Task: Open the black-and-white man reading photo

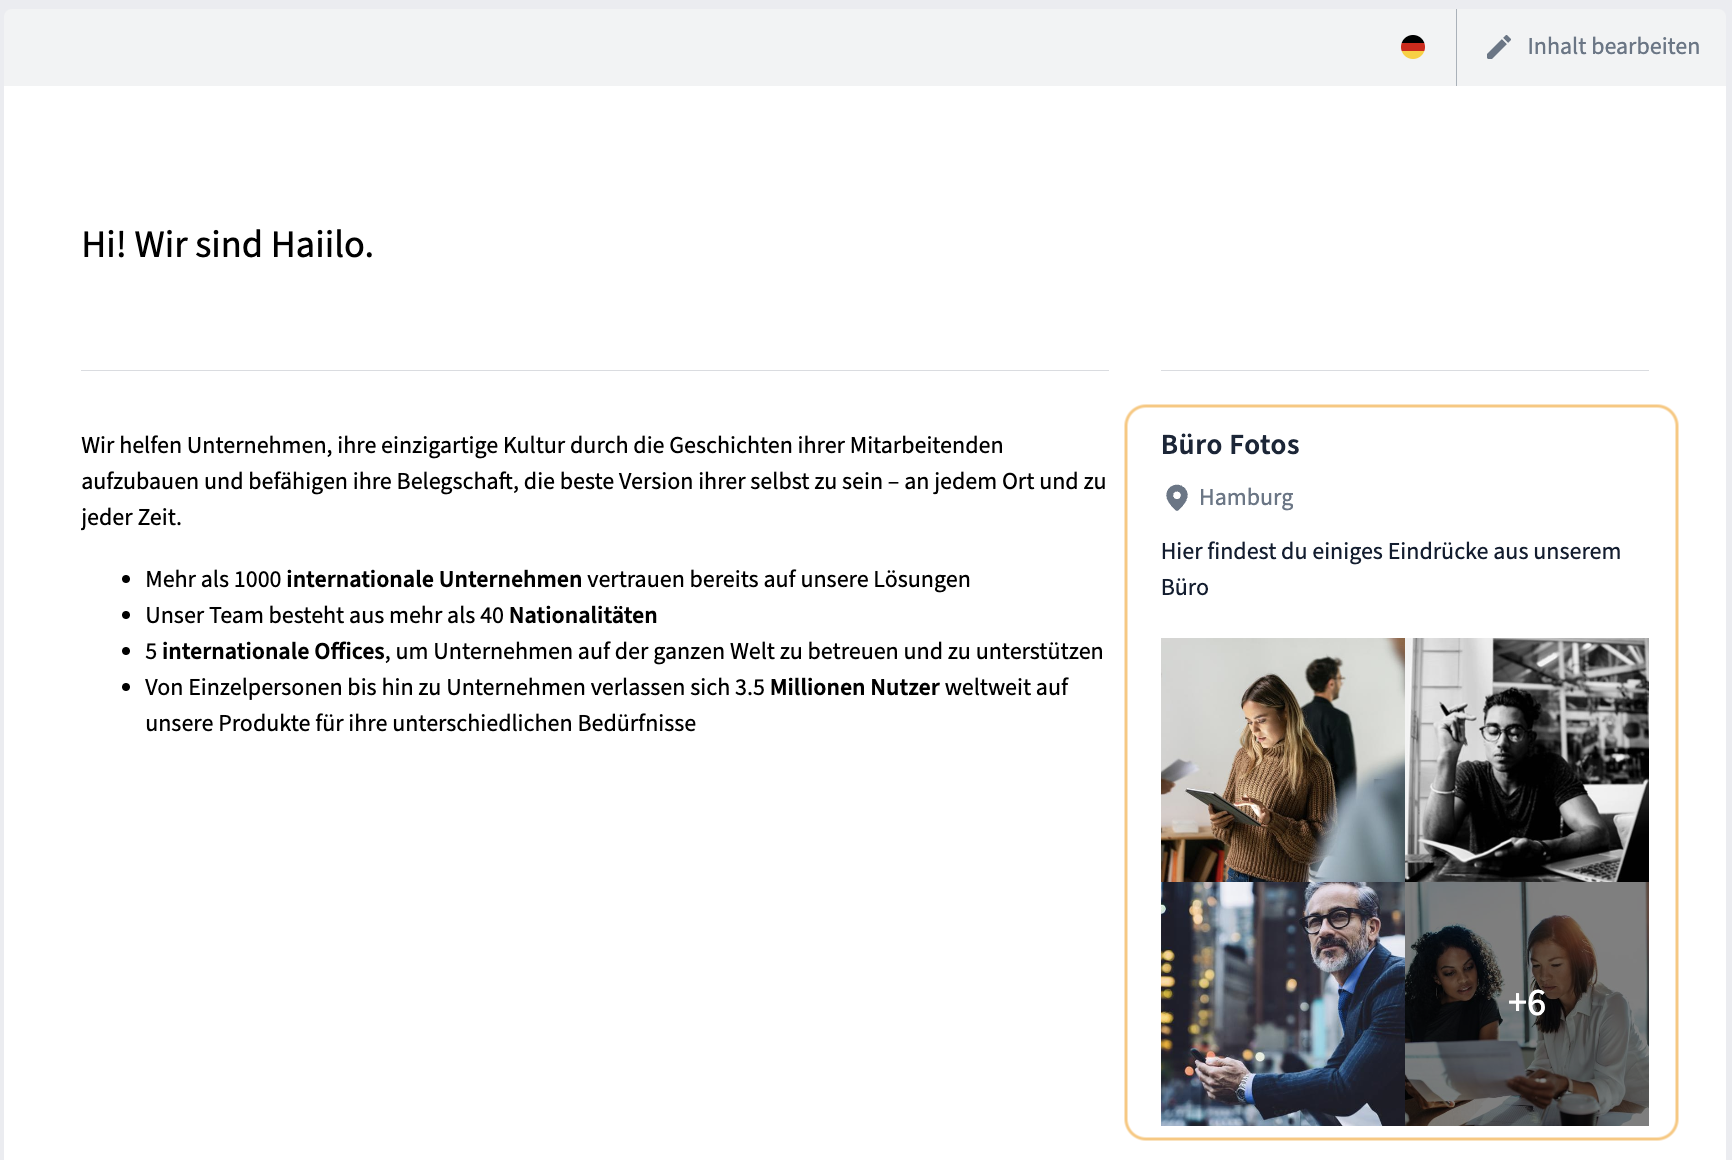Action: point(1527,760)
